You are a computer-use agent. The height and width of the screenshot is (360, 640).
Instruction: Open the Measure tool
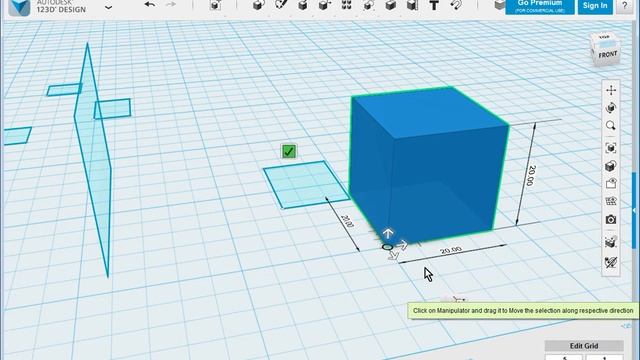click(412, 5)
